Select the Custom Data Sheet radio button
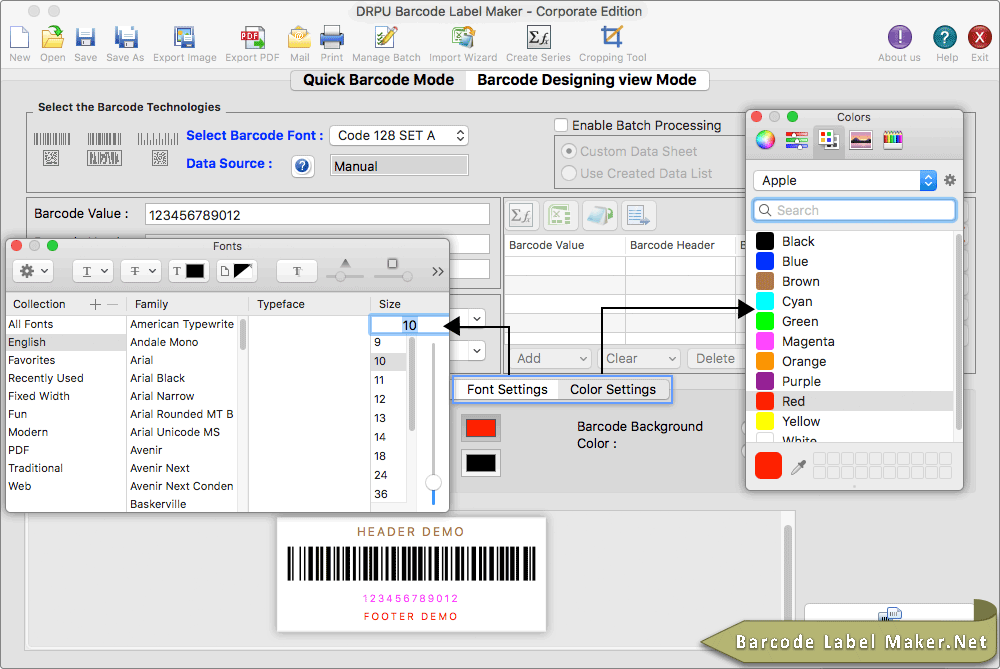Viewport: 1000px width, 669px height. (568, 152)
